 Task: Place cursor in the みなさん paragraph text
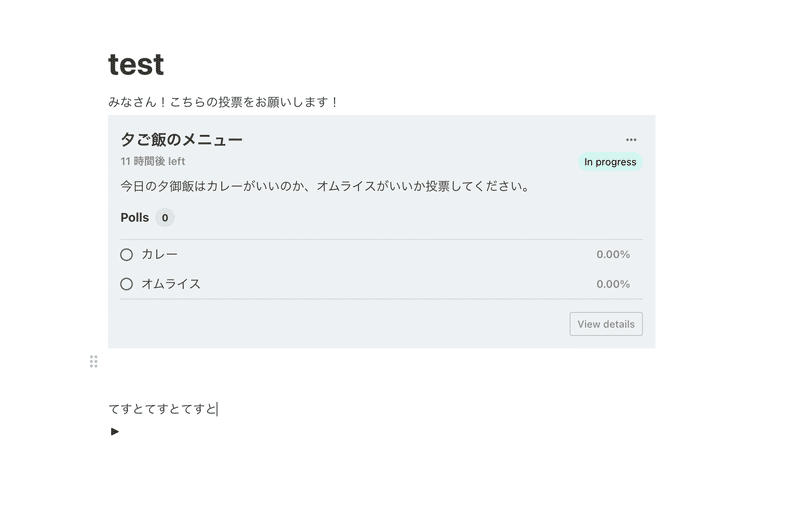point(223,102)
